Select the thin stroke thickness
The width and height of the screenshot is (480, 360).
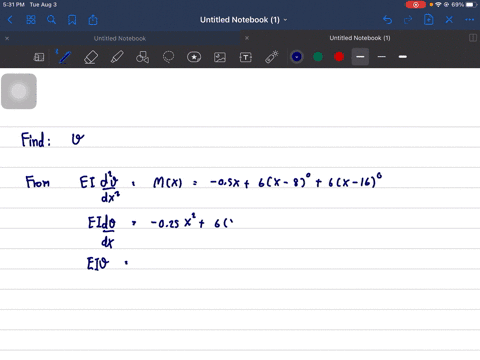tap(382, 57)
